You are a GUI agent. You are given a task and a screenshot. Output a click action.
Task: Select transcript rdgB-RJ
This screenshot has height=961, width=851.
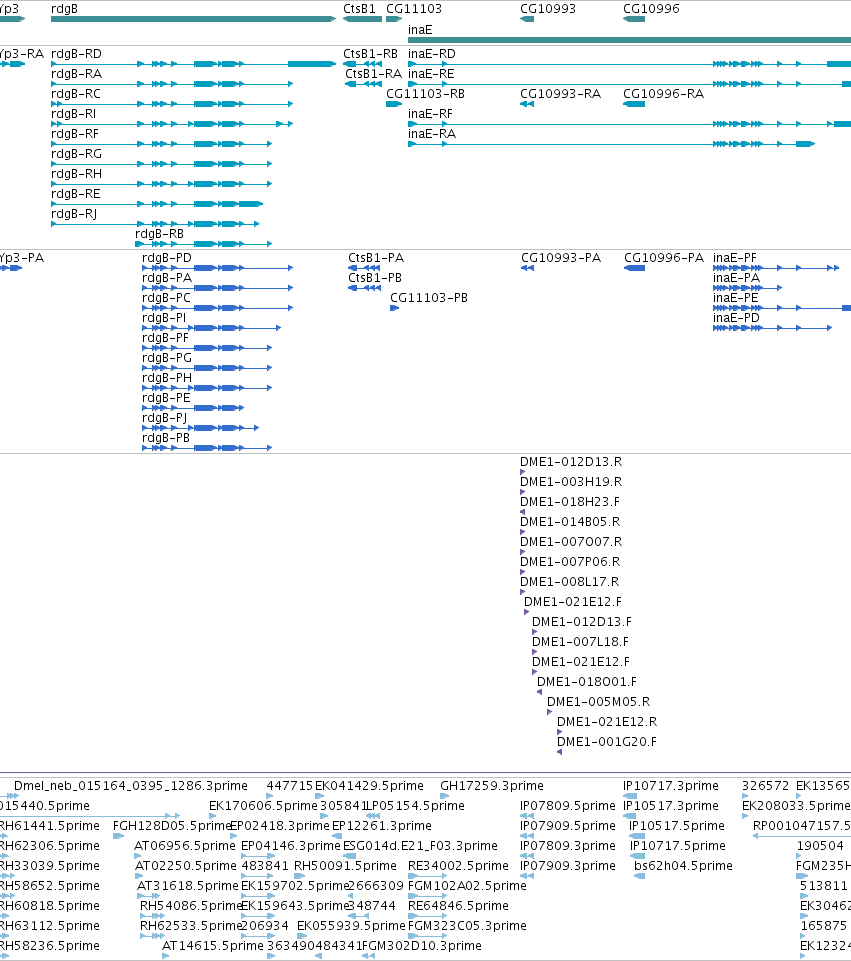155,224
